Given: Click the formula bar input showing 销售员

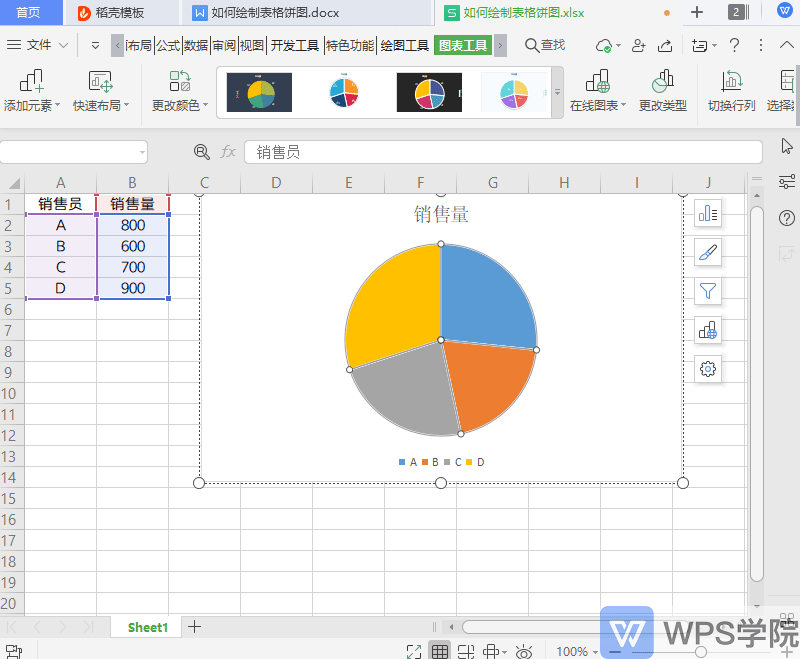Looking at the screenshot, I should tap(503, 152).
